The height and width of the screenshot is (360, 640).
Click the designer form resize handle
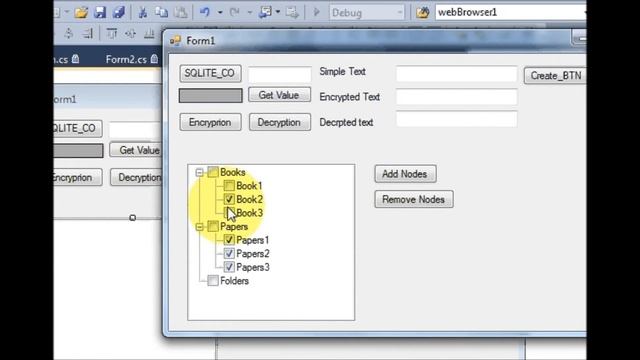[x=132, y=218]
